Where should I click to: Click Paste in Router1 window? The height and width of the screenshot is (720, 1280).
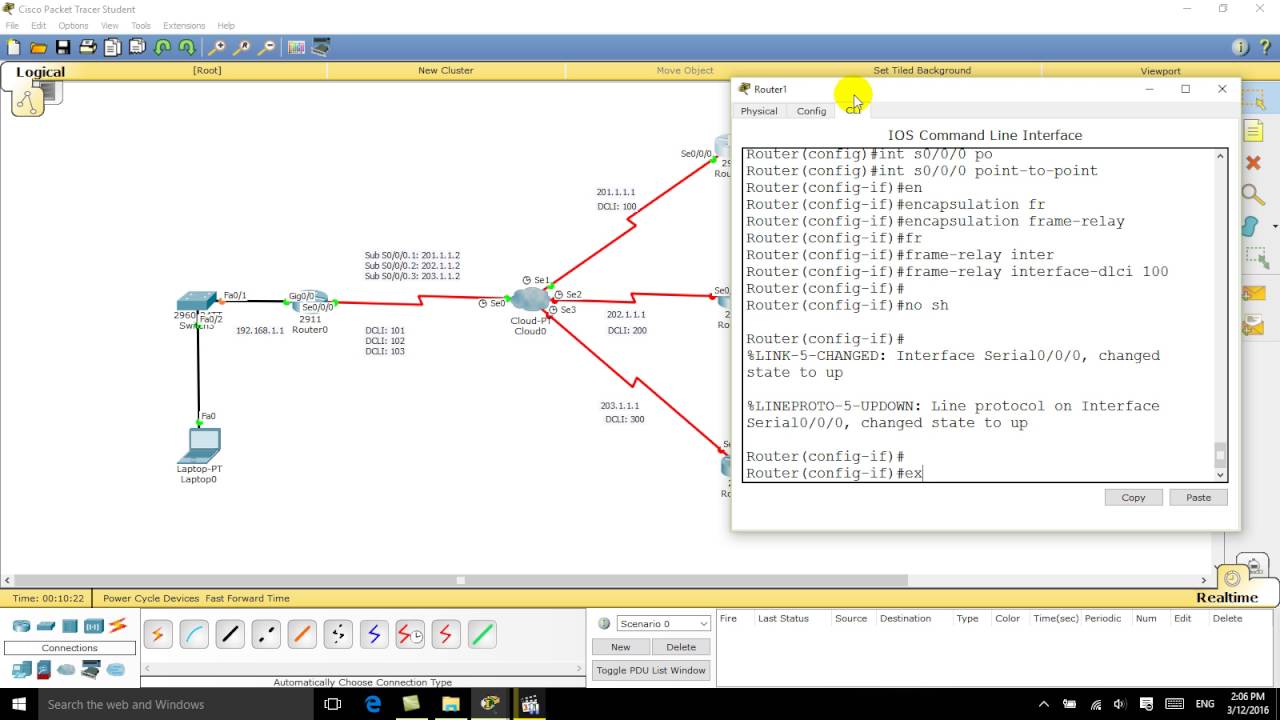click(1198, 497)
